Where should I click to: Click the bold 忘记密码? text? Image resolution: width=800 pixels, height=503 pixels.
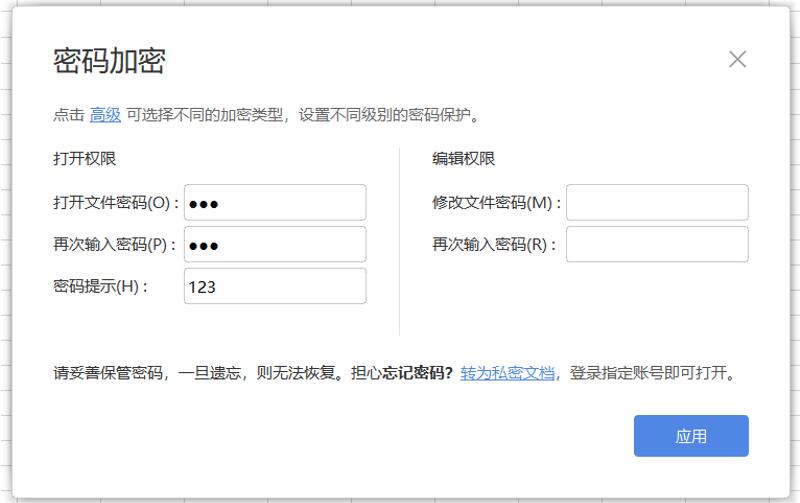tap(417, 374)
